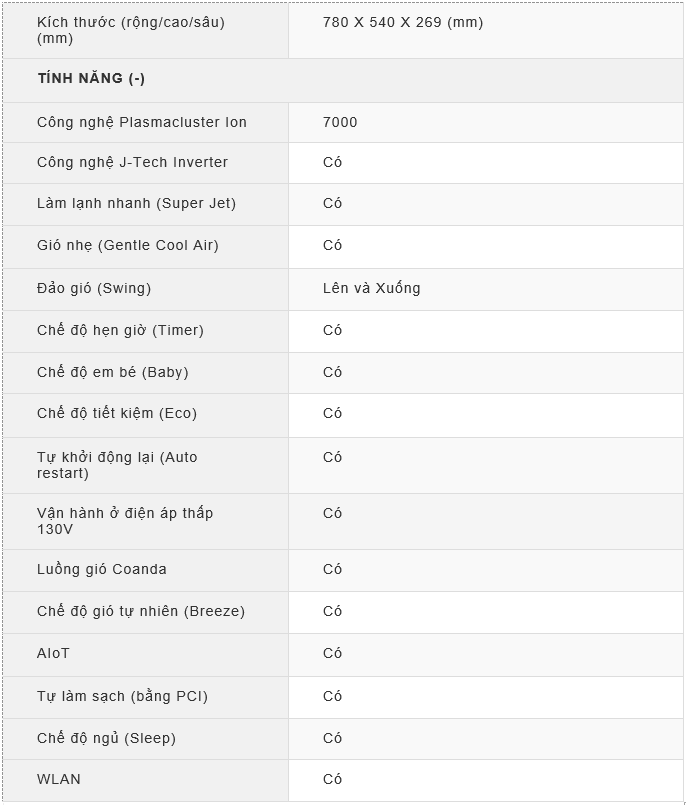Click the Làm lạnh nhanh (Super Jet) label
Viewport: 686px width, 805px height.
point(137,203)
